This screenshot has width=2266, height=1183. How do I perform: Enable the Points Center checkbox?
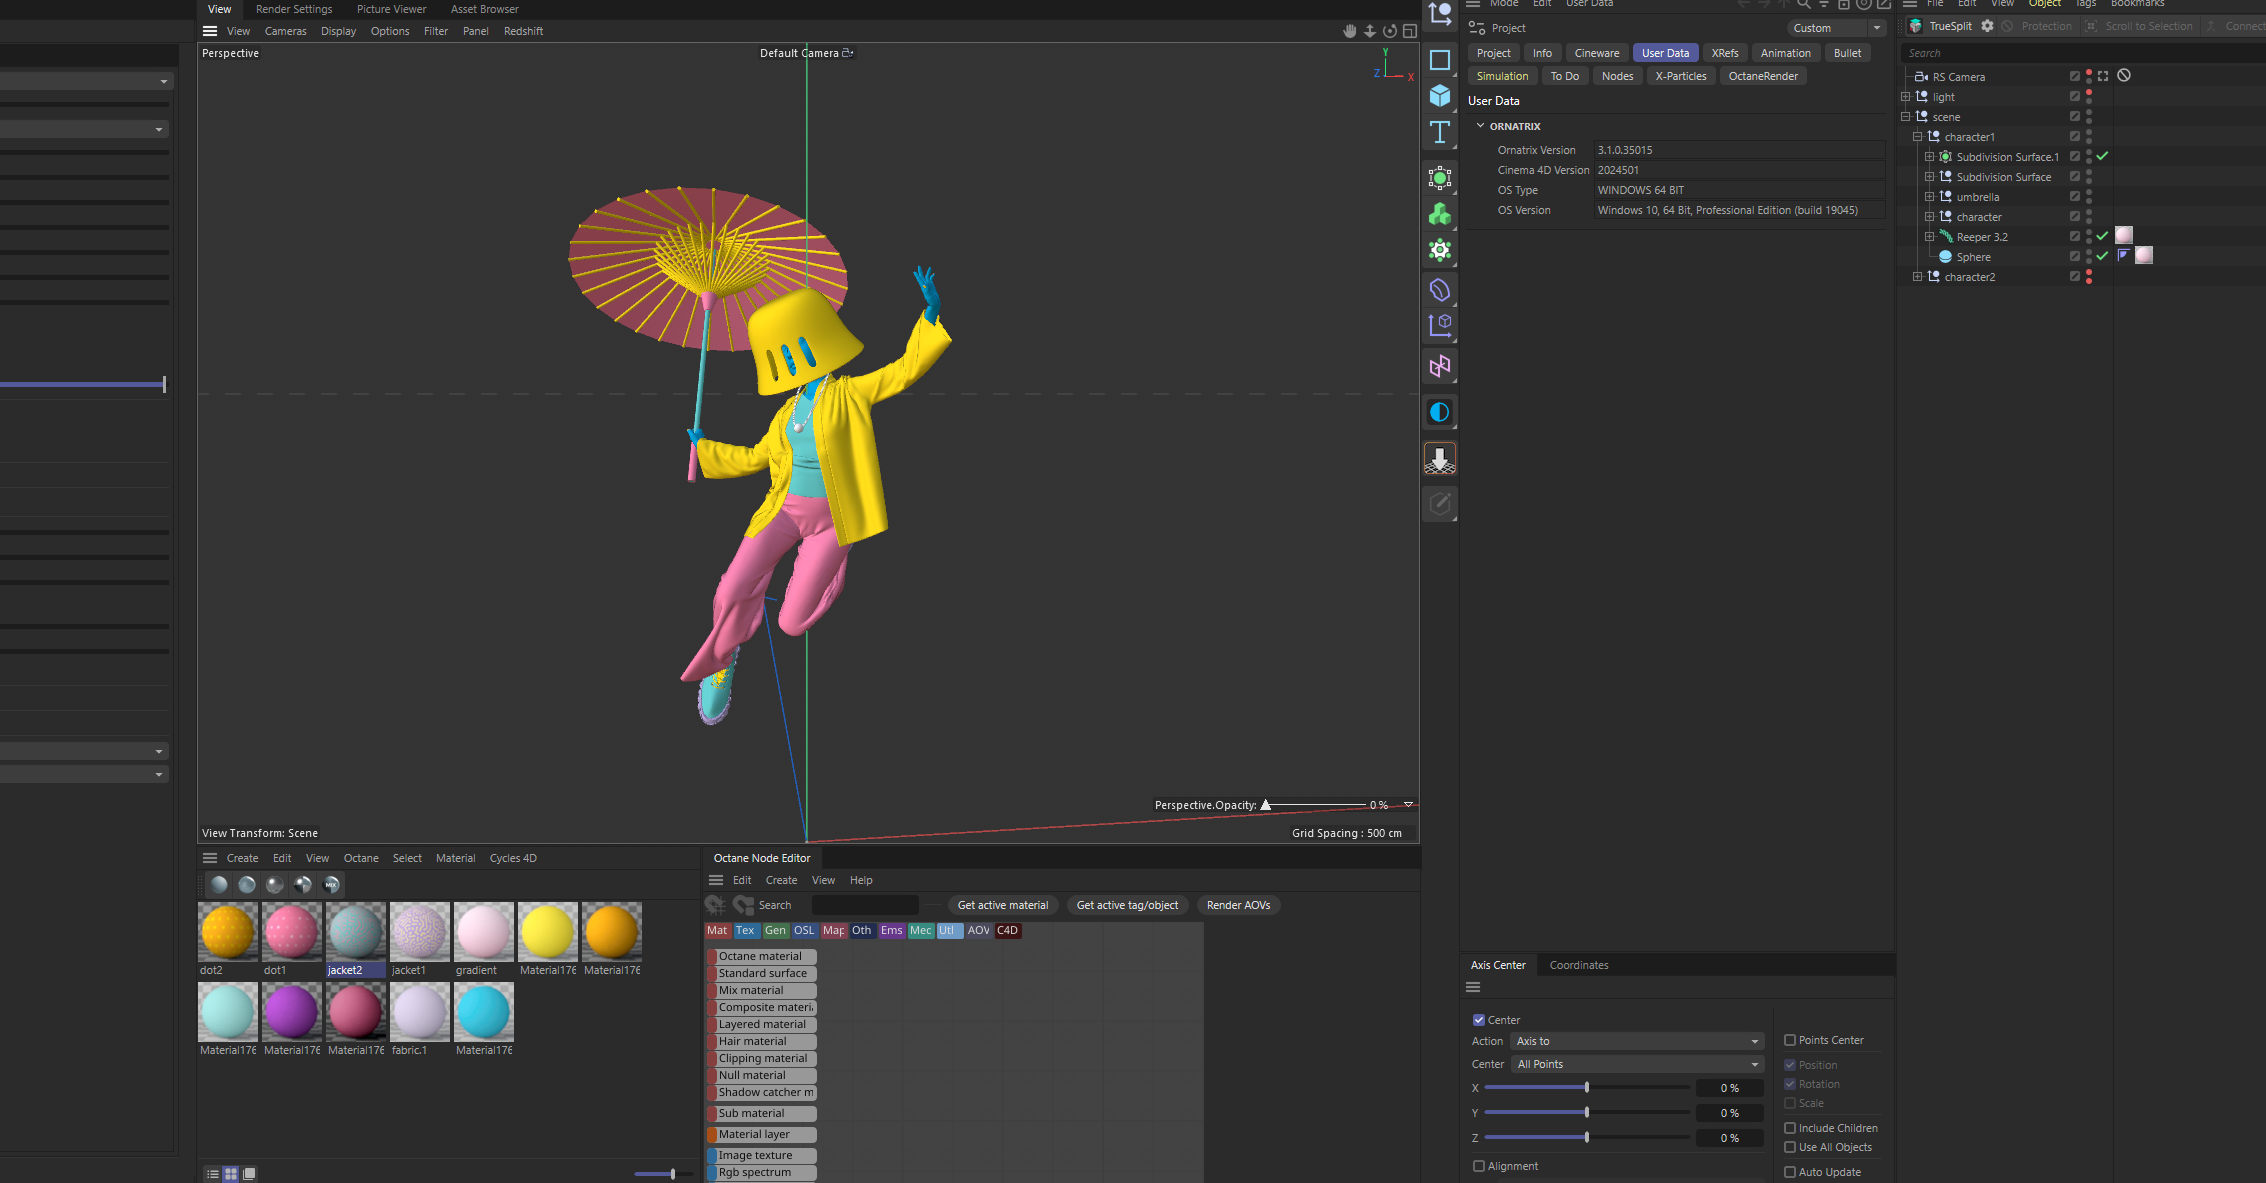1790,1040
